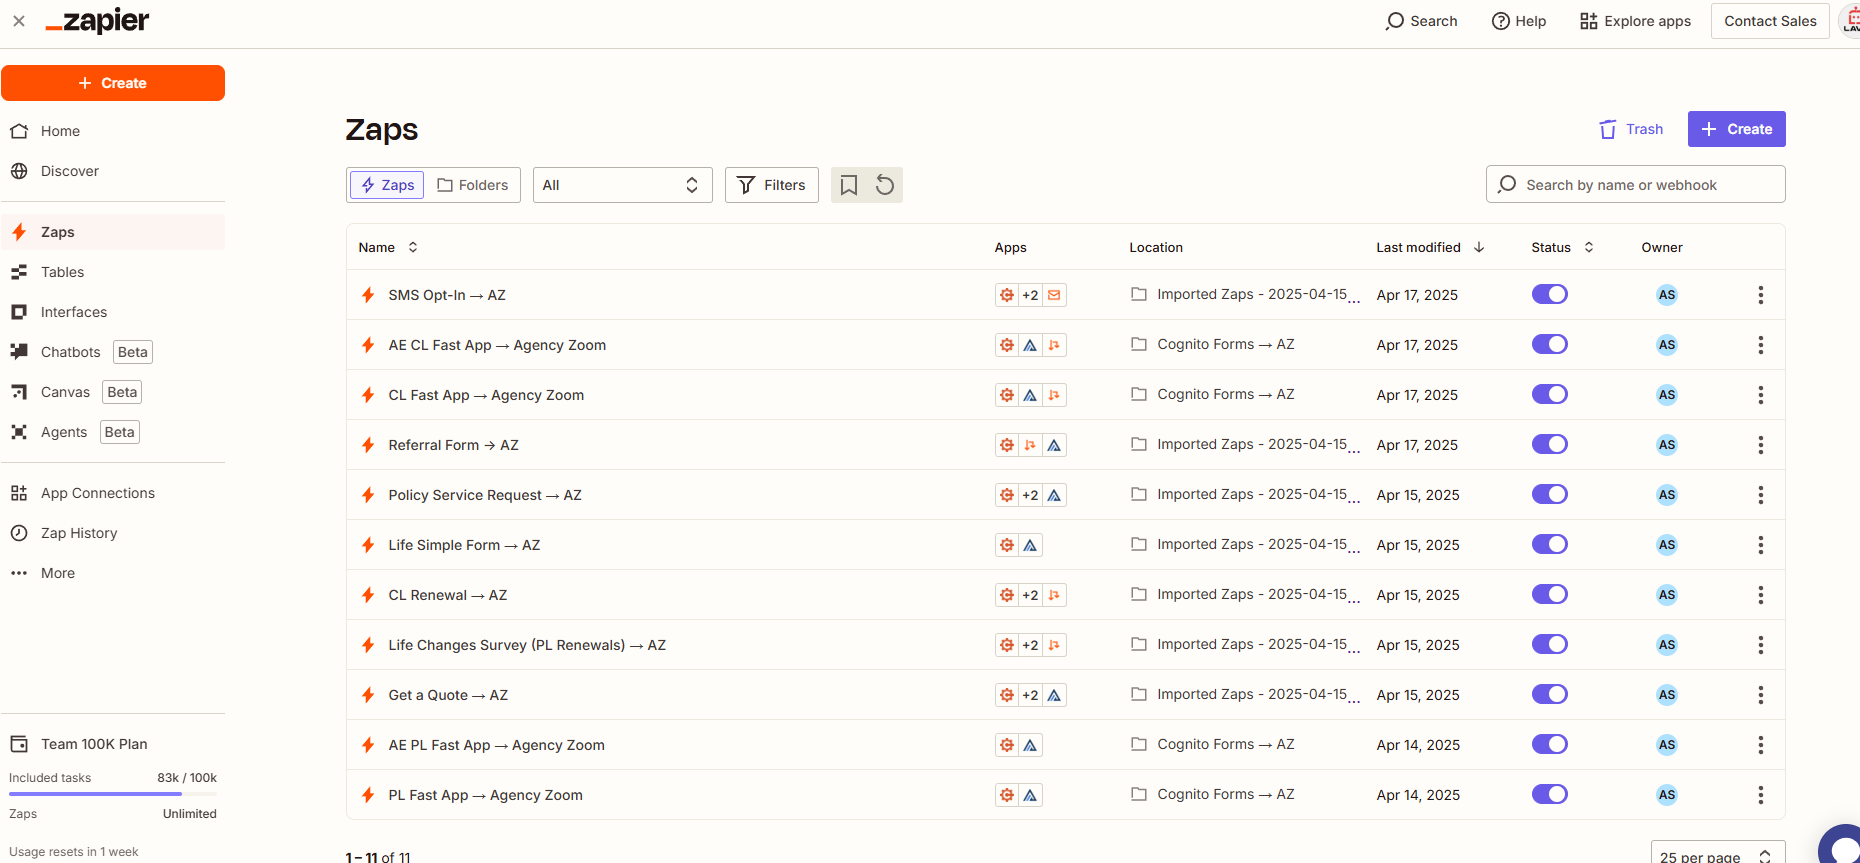Click the purple Create button
The height and width of the screenshot is (863, 1860).
(1736, 129)
